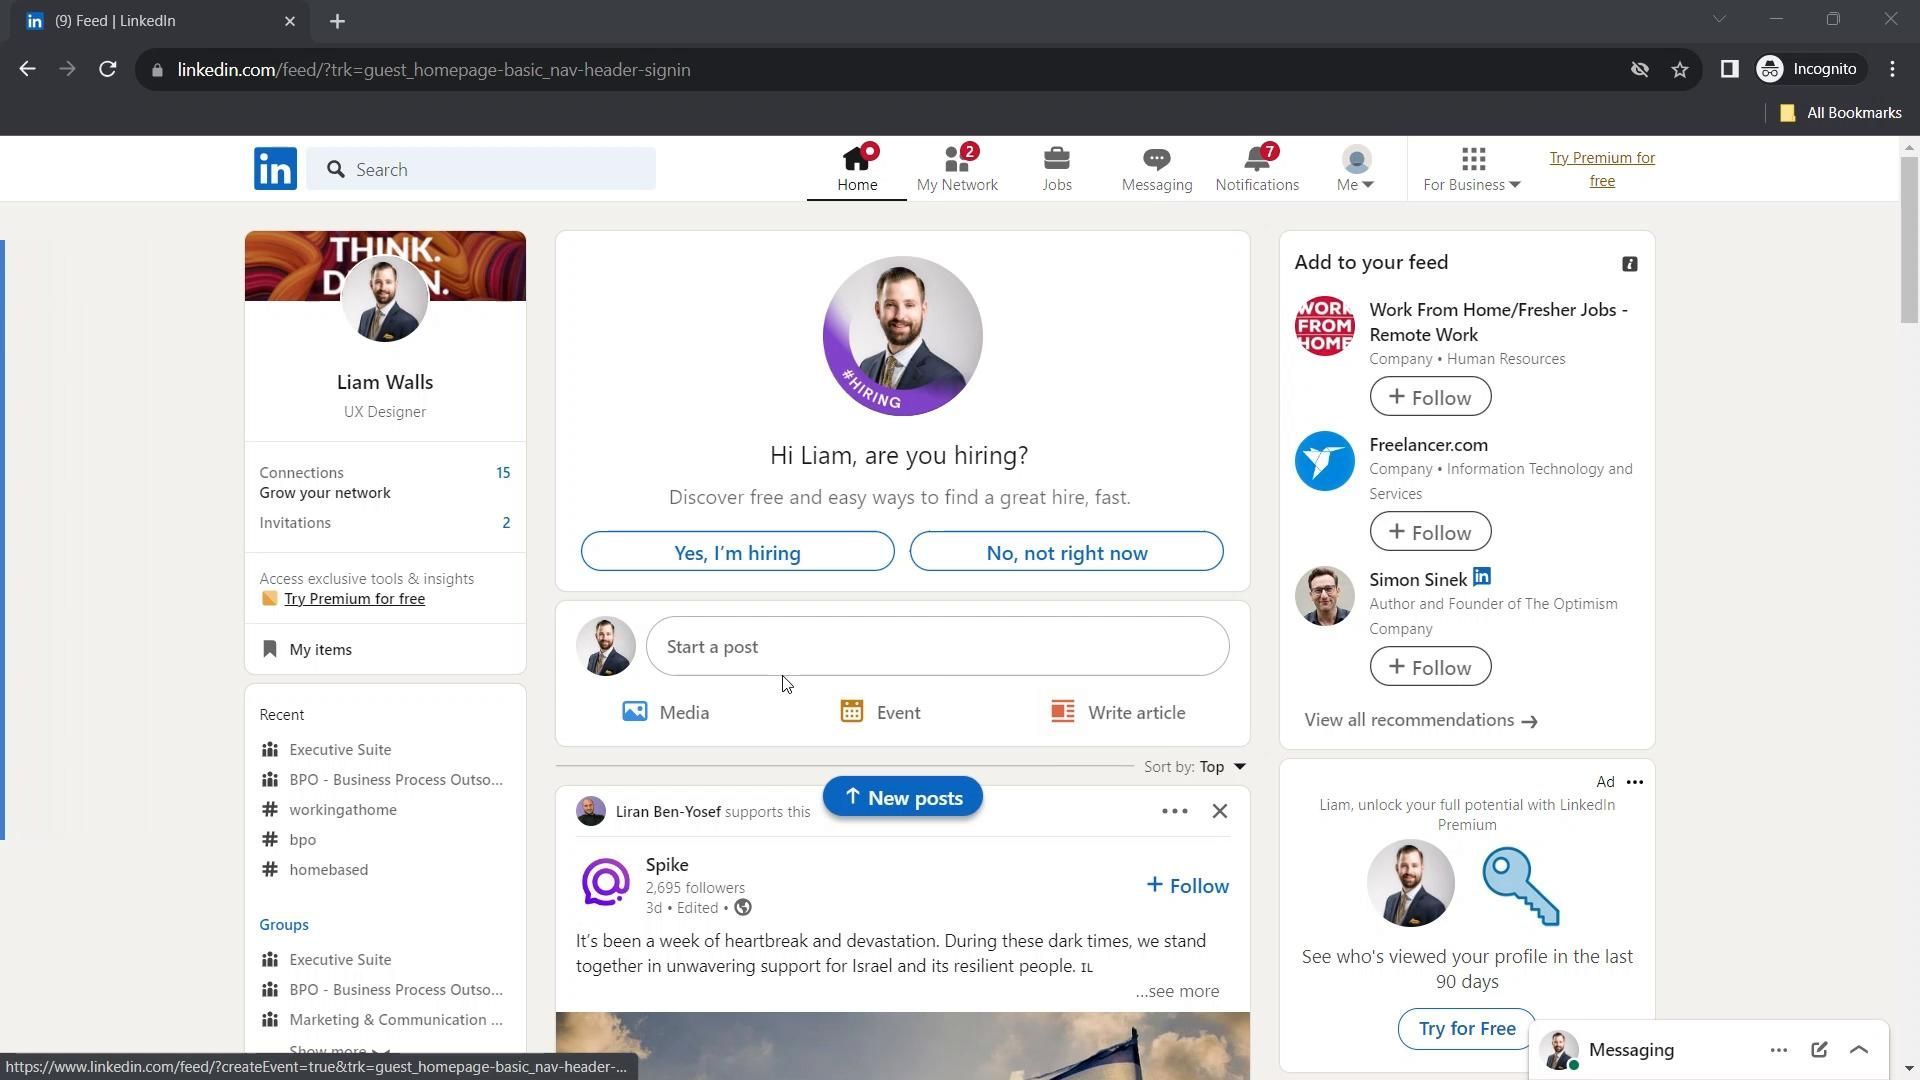Image resolution: width=1920 pixels, height=1080 pixels.
Task: Compose new message from Messaging bar
Action: [1818, 1050]
